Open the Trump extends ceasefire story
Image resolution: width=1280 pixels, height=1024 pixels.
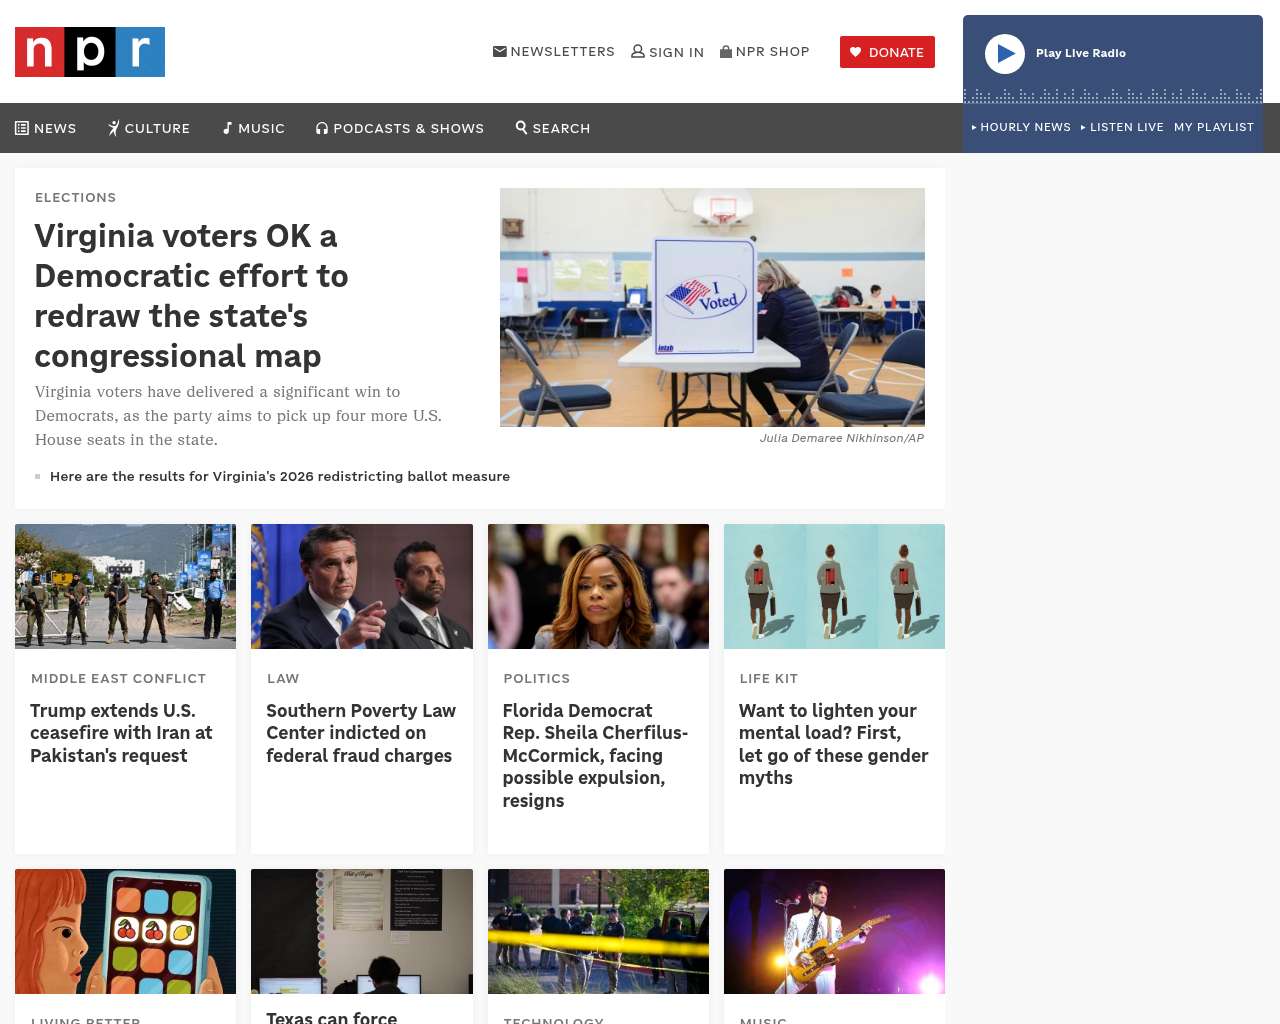point(121,733)
